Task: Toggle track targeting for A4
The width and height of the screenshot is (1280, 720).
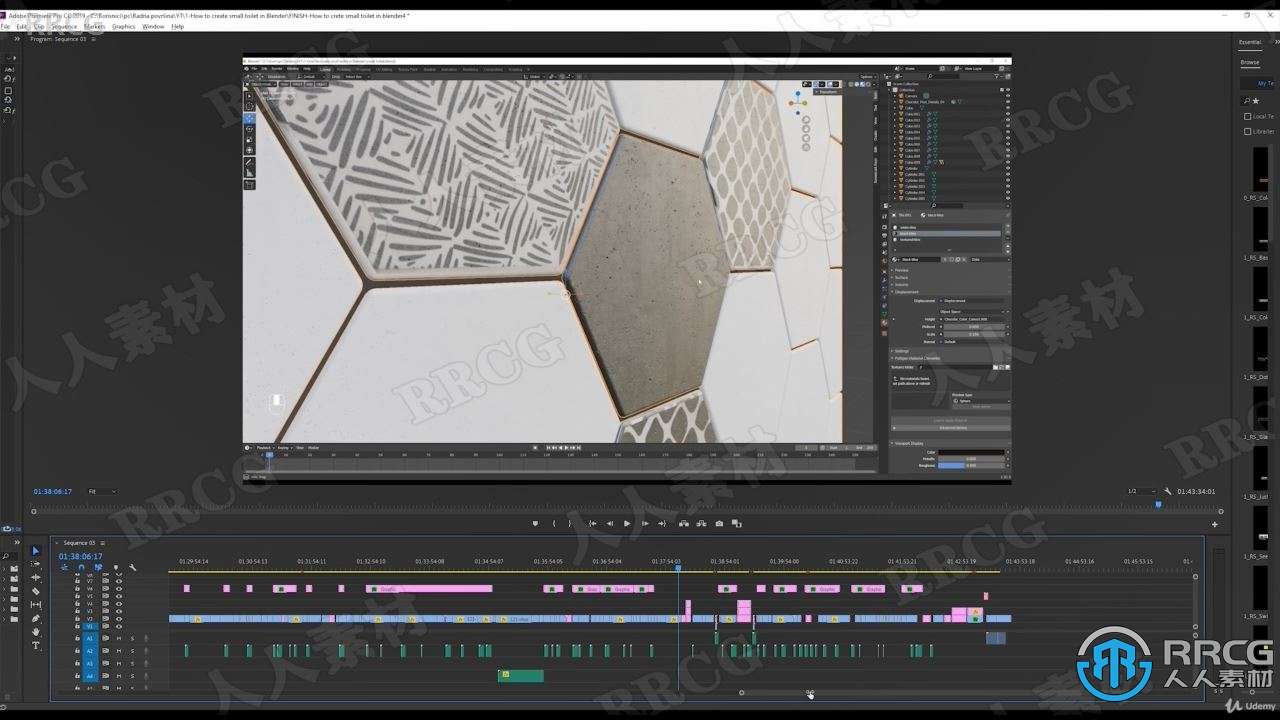Action: coord(89,677)
